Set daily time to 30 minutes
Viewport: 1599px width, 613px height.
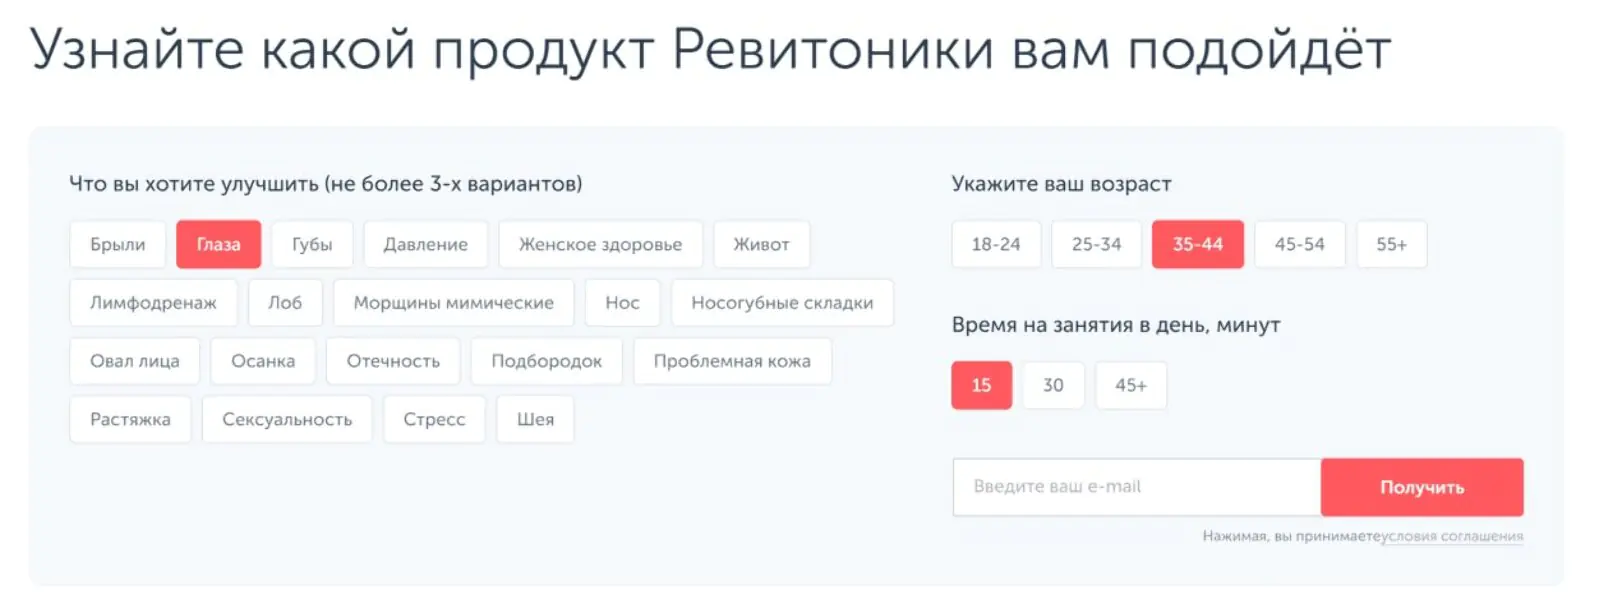pos(1053,385)
